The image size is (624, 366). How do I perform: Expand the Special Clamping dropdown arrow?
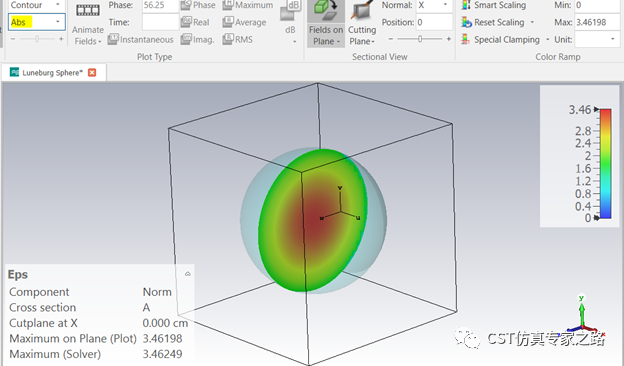click(548, 40)
